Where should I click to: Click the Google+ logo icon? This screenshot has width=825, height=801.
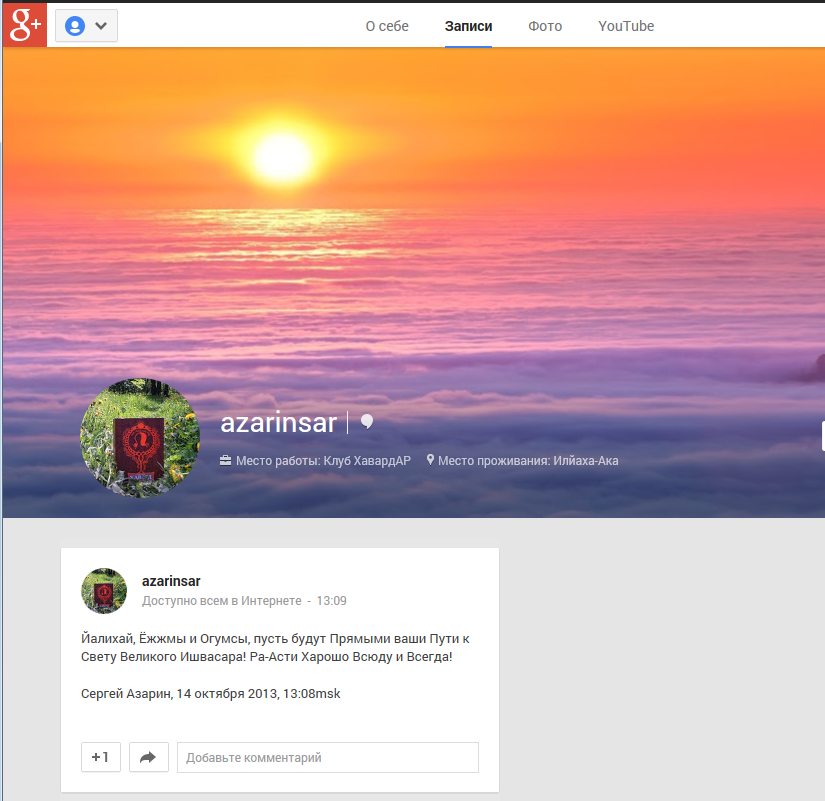point(25,25)
